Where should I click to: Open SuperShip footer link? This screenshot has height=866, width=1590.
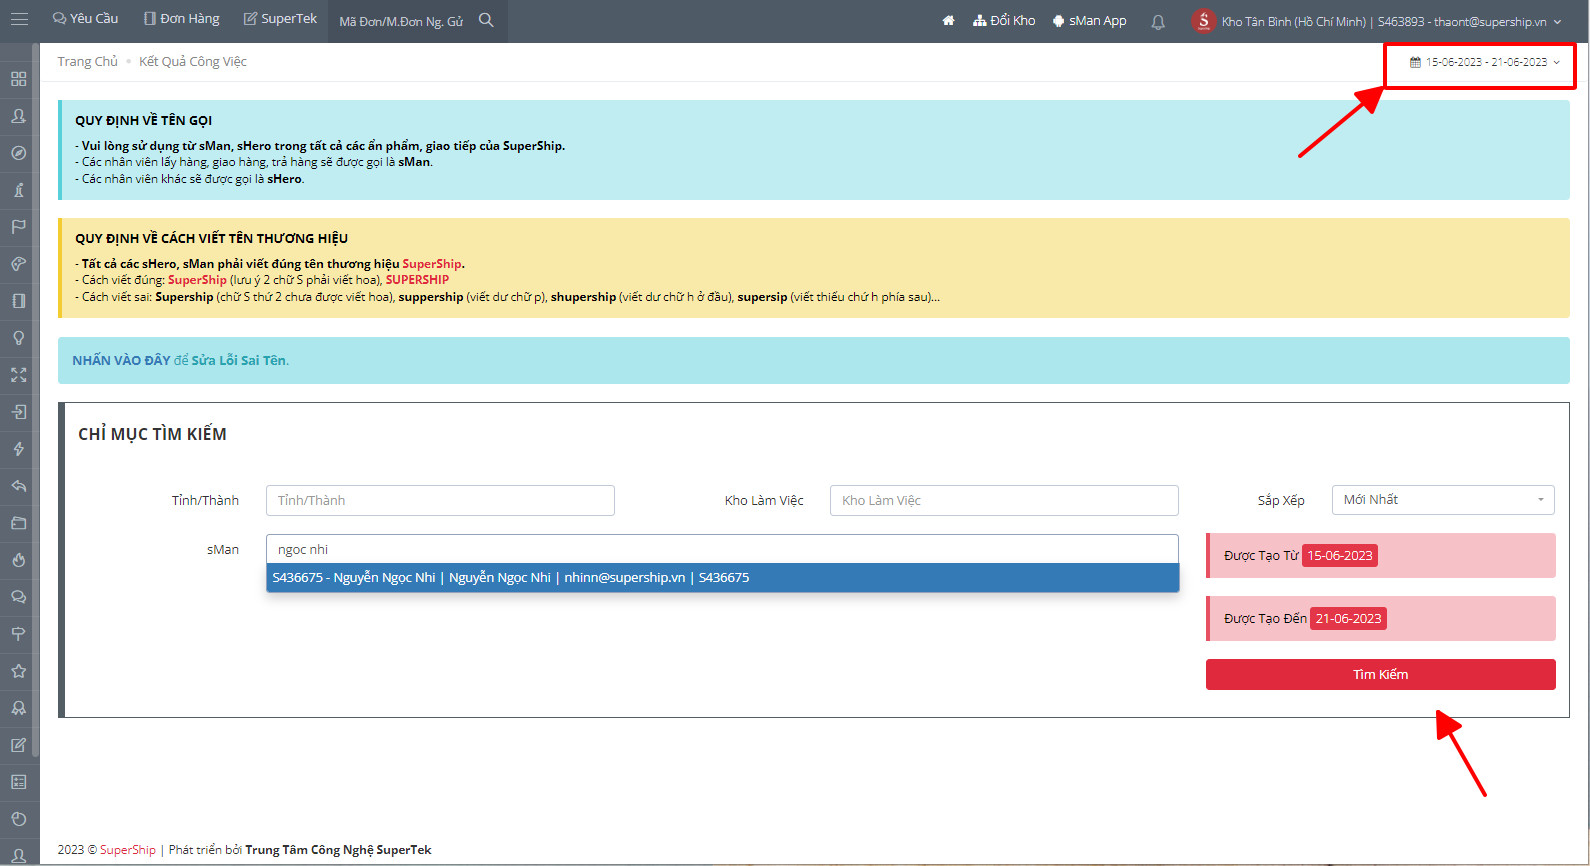point(128,850)
